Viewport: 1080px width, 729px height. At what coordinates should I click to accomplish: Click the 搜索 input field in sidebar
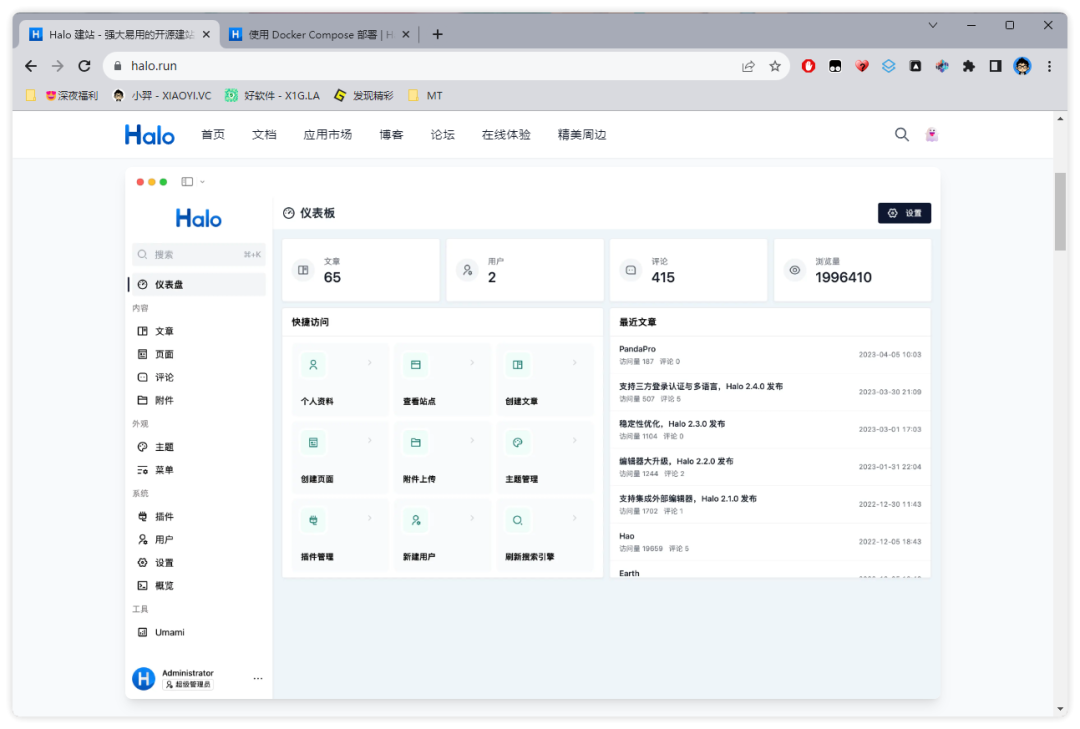(199, 255)
